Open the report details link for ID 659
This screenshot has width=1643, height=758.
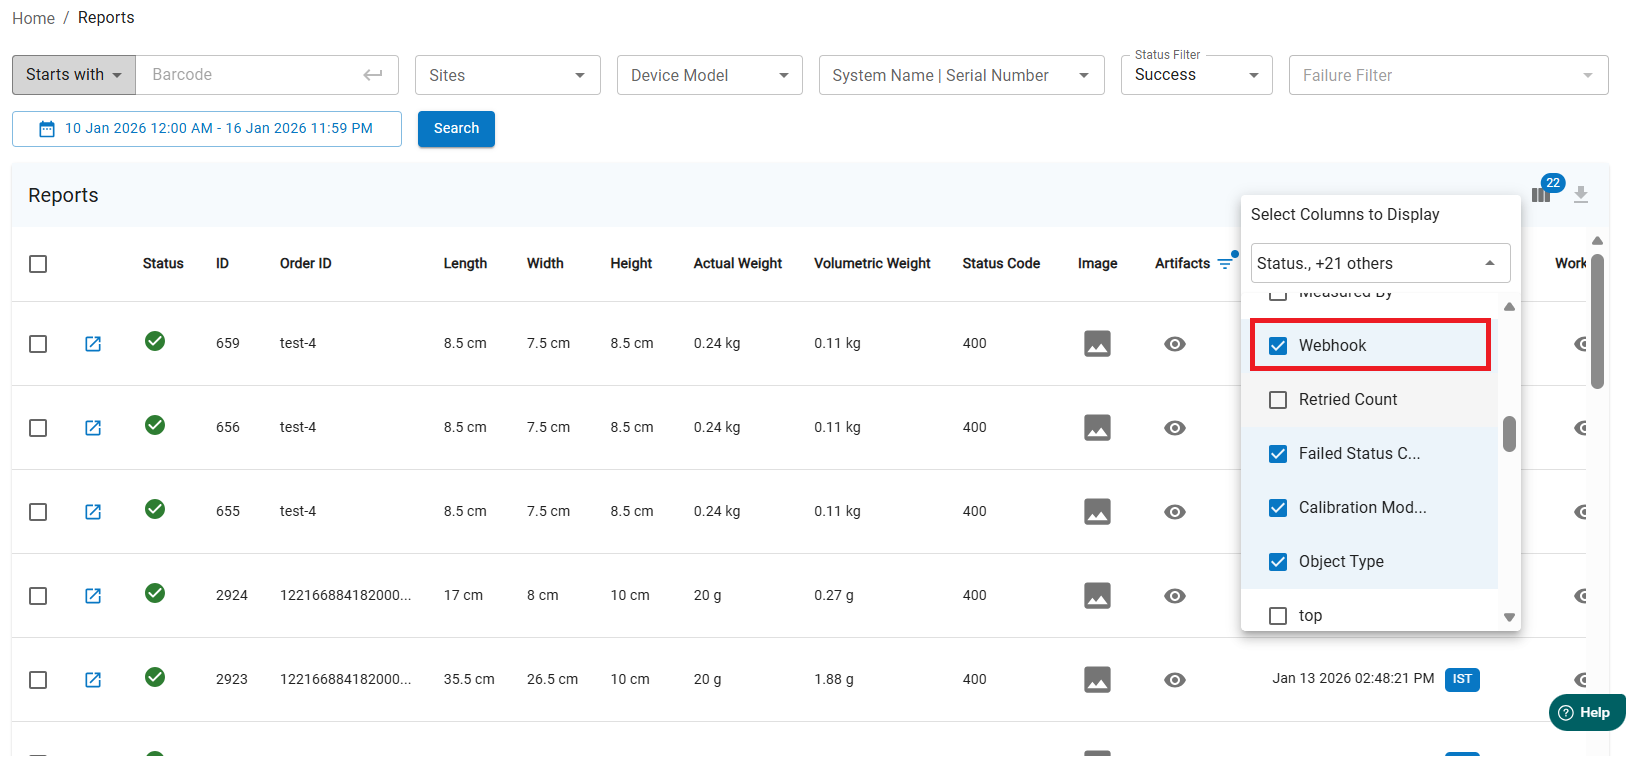pos(93,344)
